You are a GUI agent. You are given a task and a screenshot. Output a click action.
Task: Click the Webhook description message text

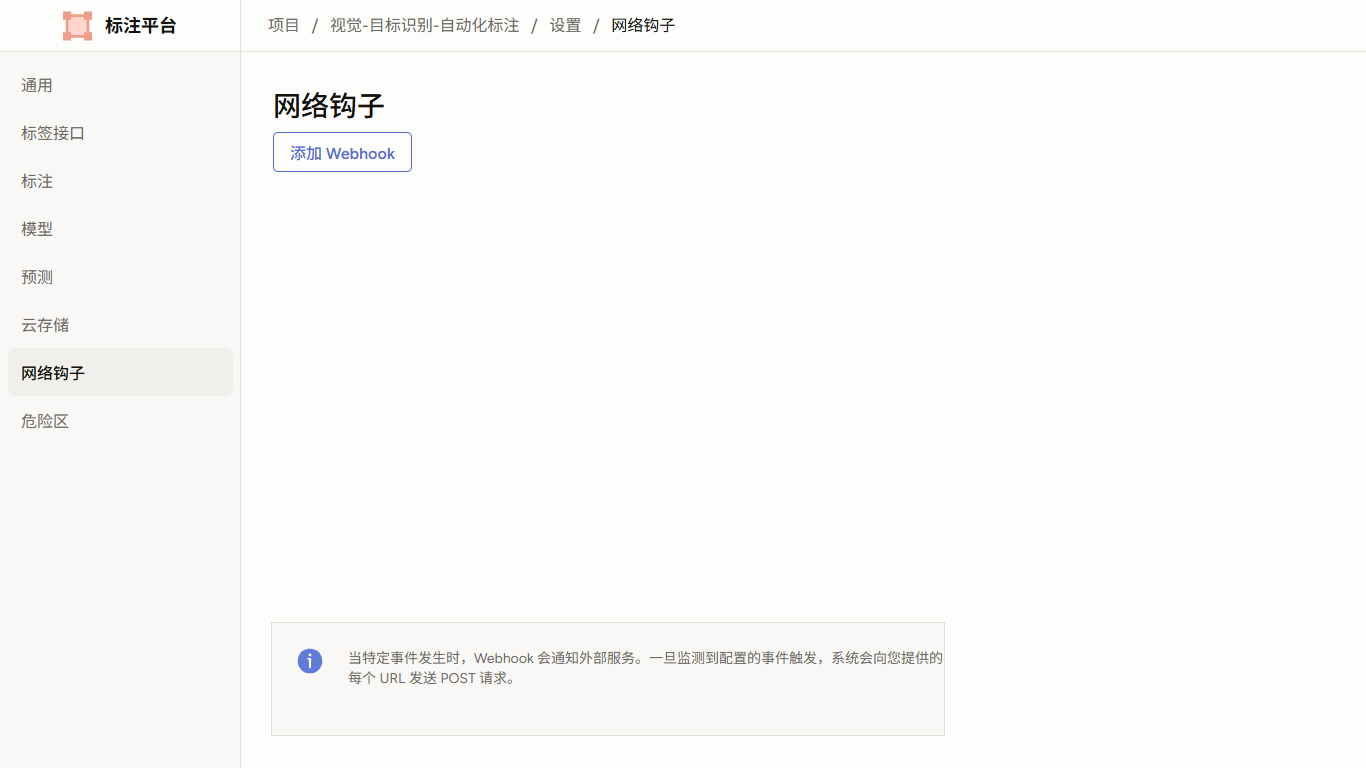pos(645,668)
